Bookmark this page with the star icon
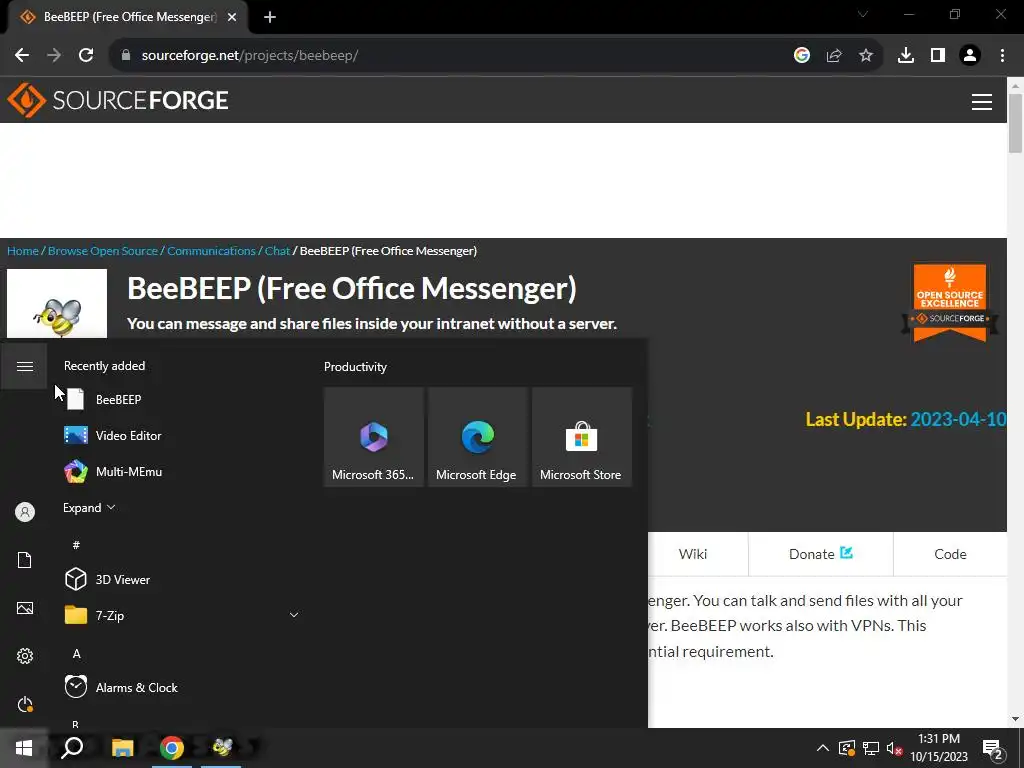Viewport: 1024px width, 768px height. [x=865, y=56]
